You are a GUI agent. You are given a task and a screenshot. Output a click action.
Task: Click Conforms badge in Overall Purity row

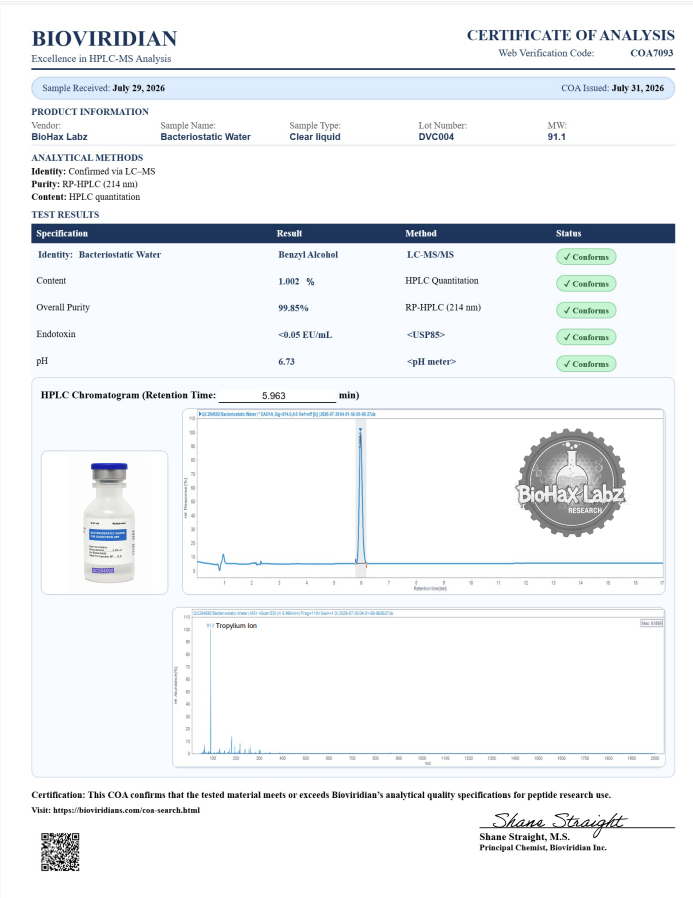[586, 310]
